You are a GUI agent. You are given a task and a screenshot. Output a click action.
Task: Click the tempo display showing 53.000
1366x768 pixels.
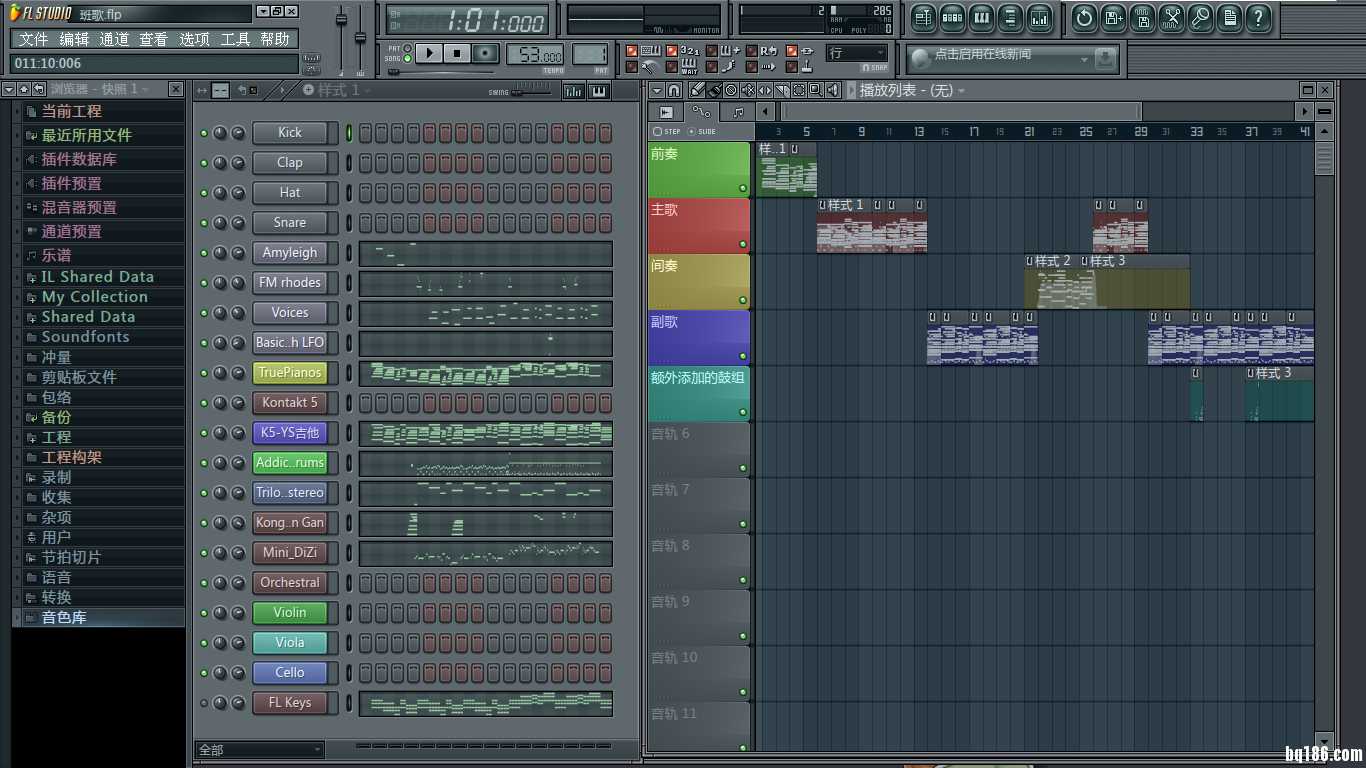point(536,55)
